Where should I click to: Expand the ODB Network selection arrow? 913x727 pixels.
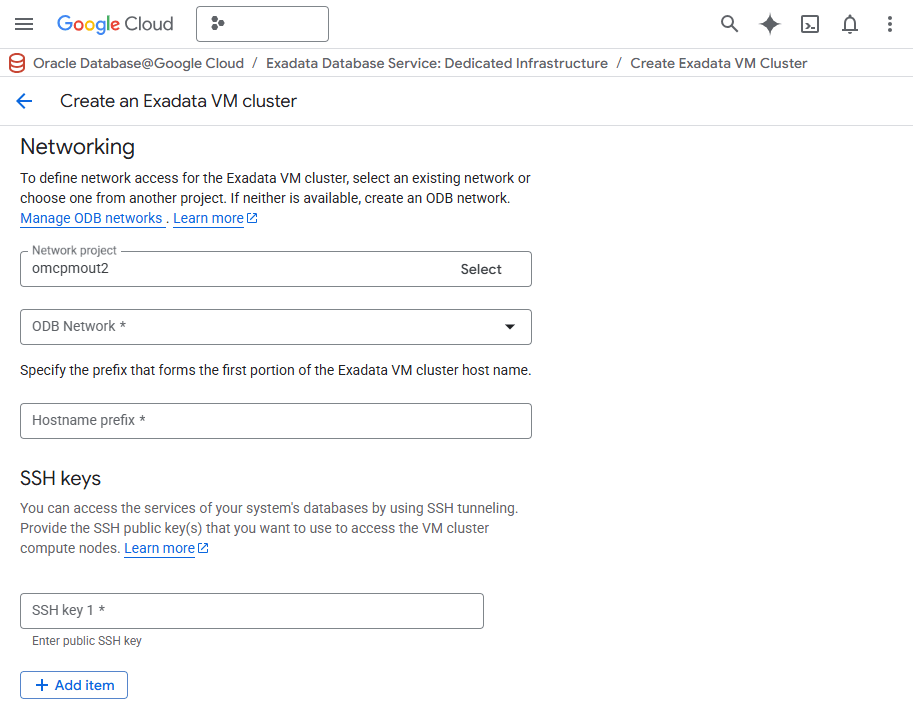510,327
